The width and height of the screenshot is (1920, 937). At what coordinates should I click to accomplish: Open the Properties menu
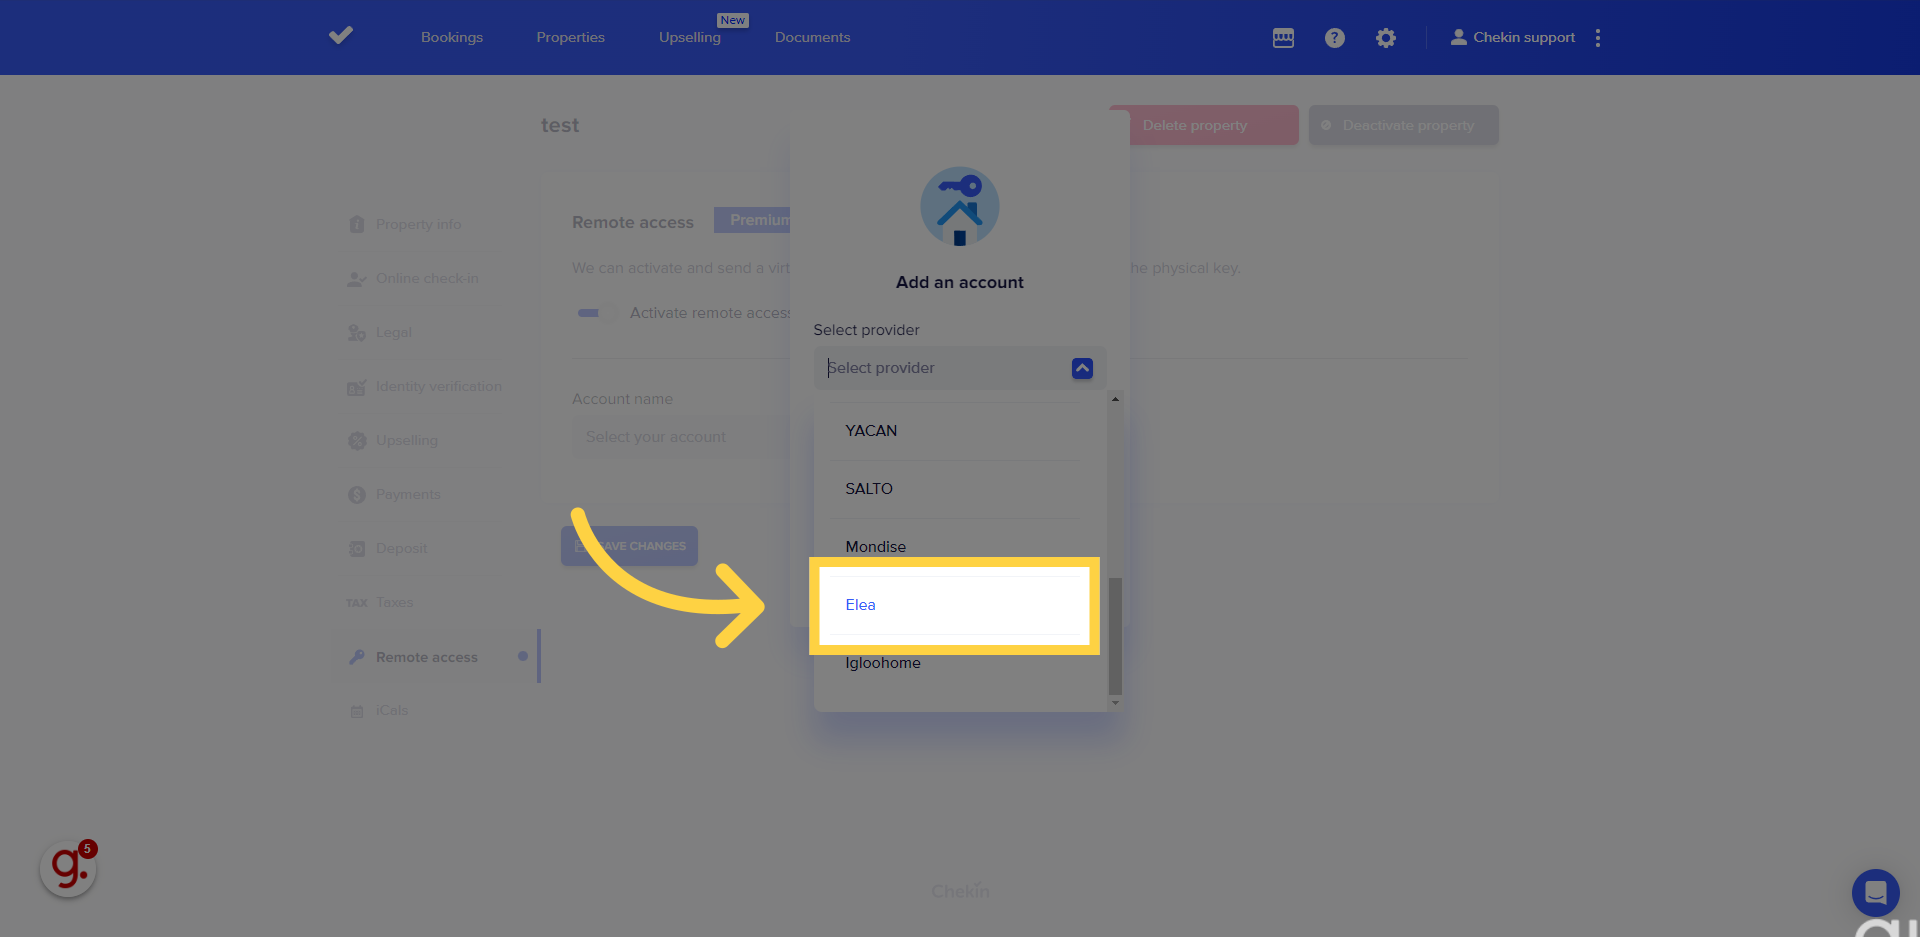click(x=571, y=37)
